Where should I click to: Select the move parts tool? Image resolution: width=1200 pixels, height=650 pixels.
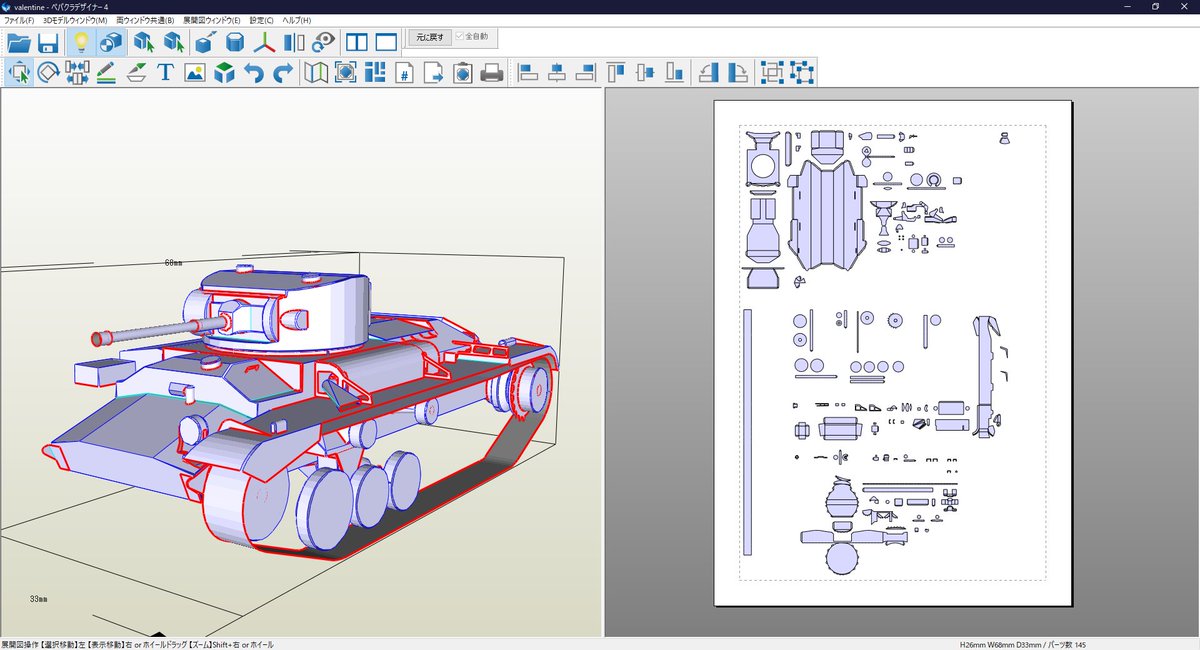click(19, 73)
